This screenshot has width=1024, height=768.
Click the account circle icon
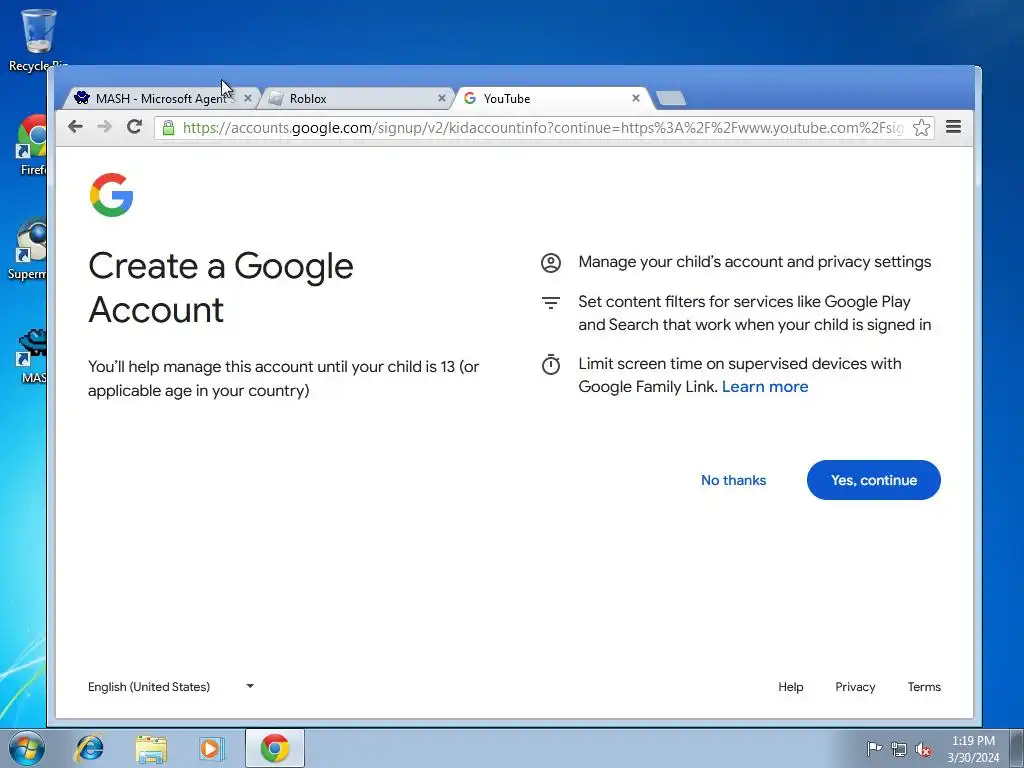click(x=551, y=263)
